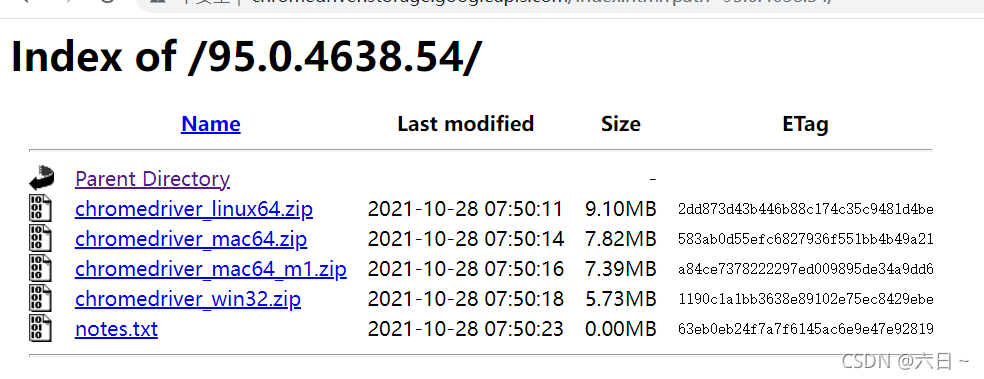Click the ETag hash for chromedriver_linux64.zip
Viewport: 984px width, 379px height.
pyautogui.click(x=806, y=209)
